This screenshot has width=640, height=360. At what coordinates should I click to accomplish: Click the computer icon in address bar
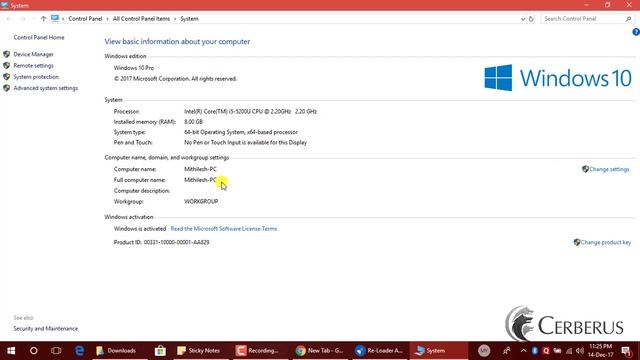point(55,18)
